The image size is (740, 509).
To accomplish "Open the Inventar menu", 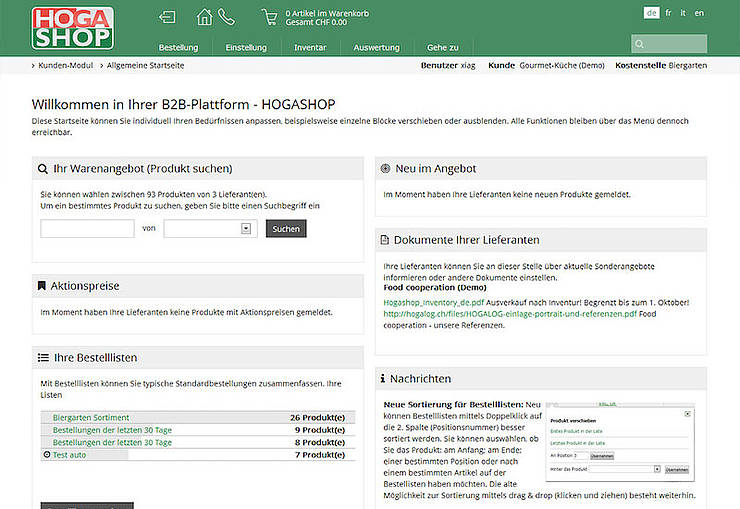I will click(310, 48).
